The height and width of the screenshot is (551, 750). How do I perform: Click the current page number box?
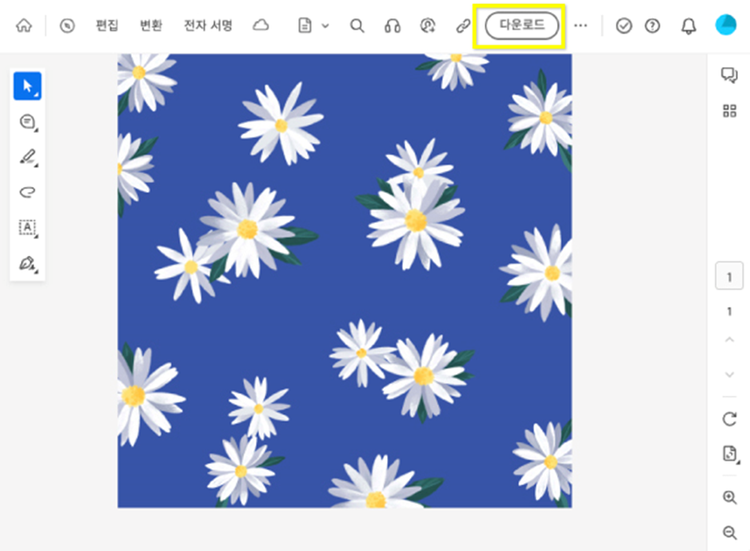pyautogui.click(x=729, y=276)
